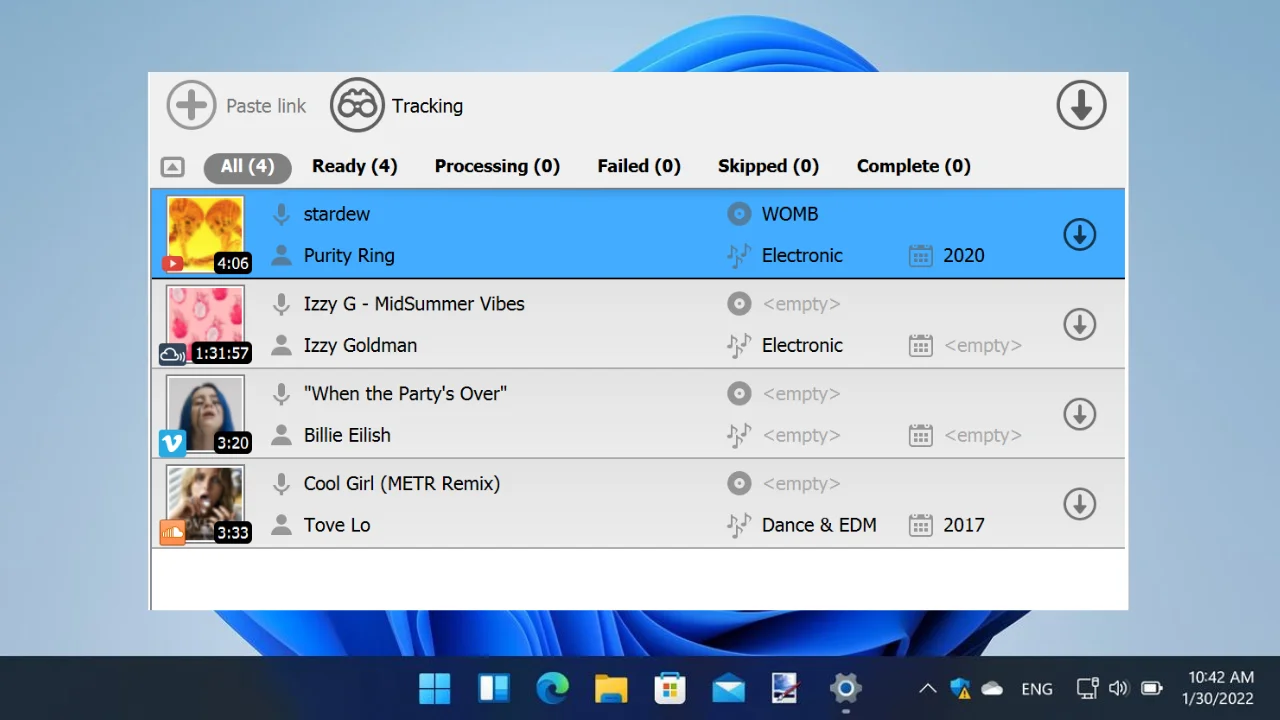This screenshot has height=720, width=1280.
Task: Edit the album text WOMB
Action: (x=790, y=214)
